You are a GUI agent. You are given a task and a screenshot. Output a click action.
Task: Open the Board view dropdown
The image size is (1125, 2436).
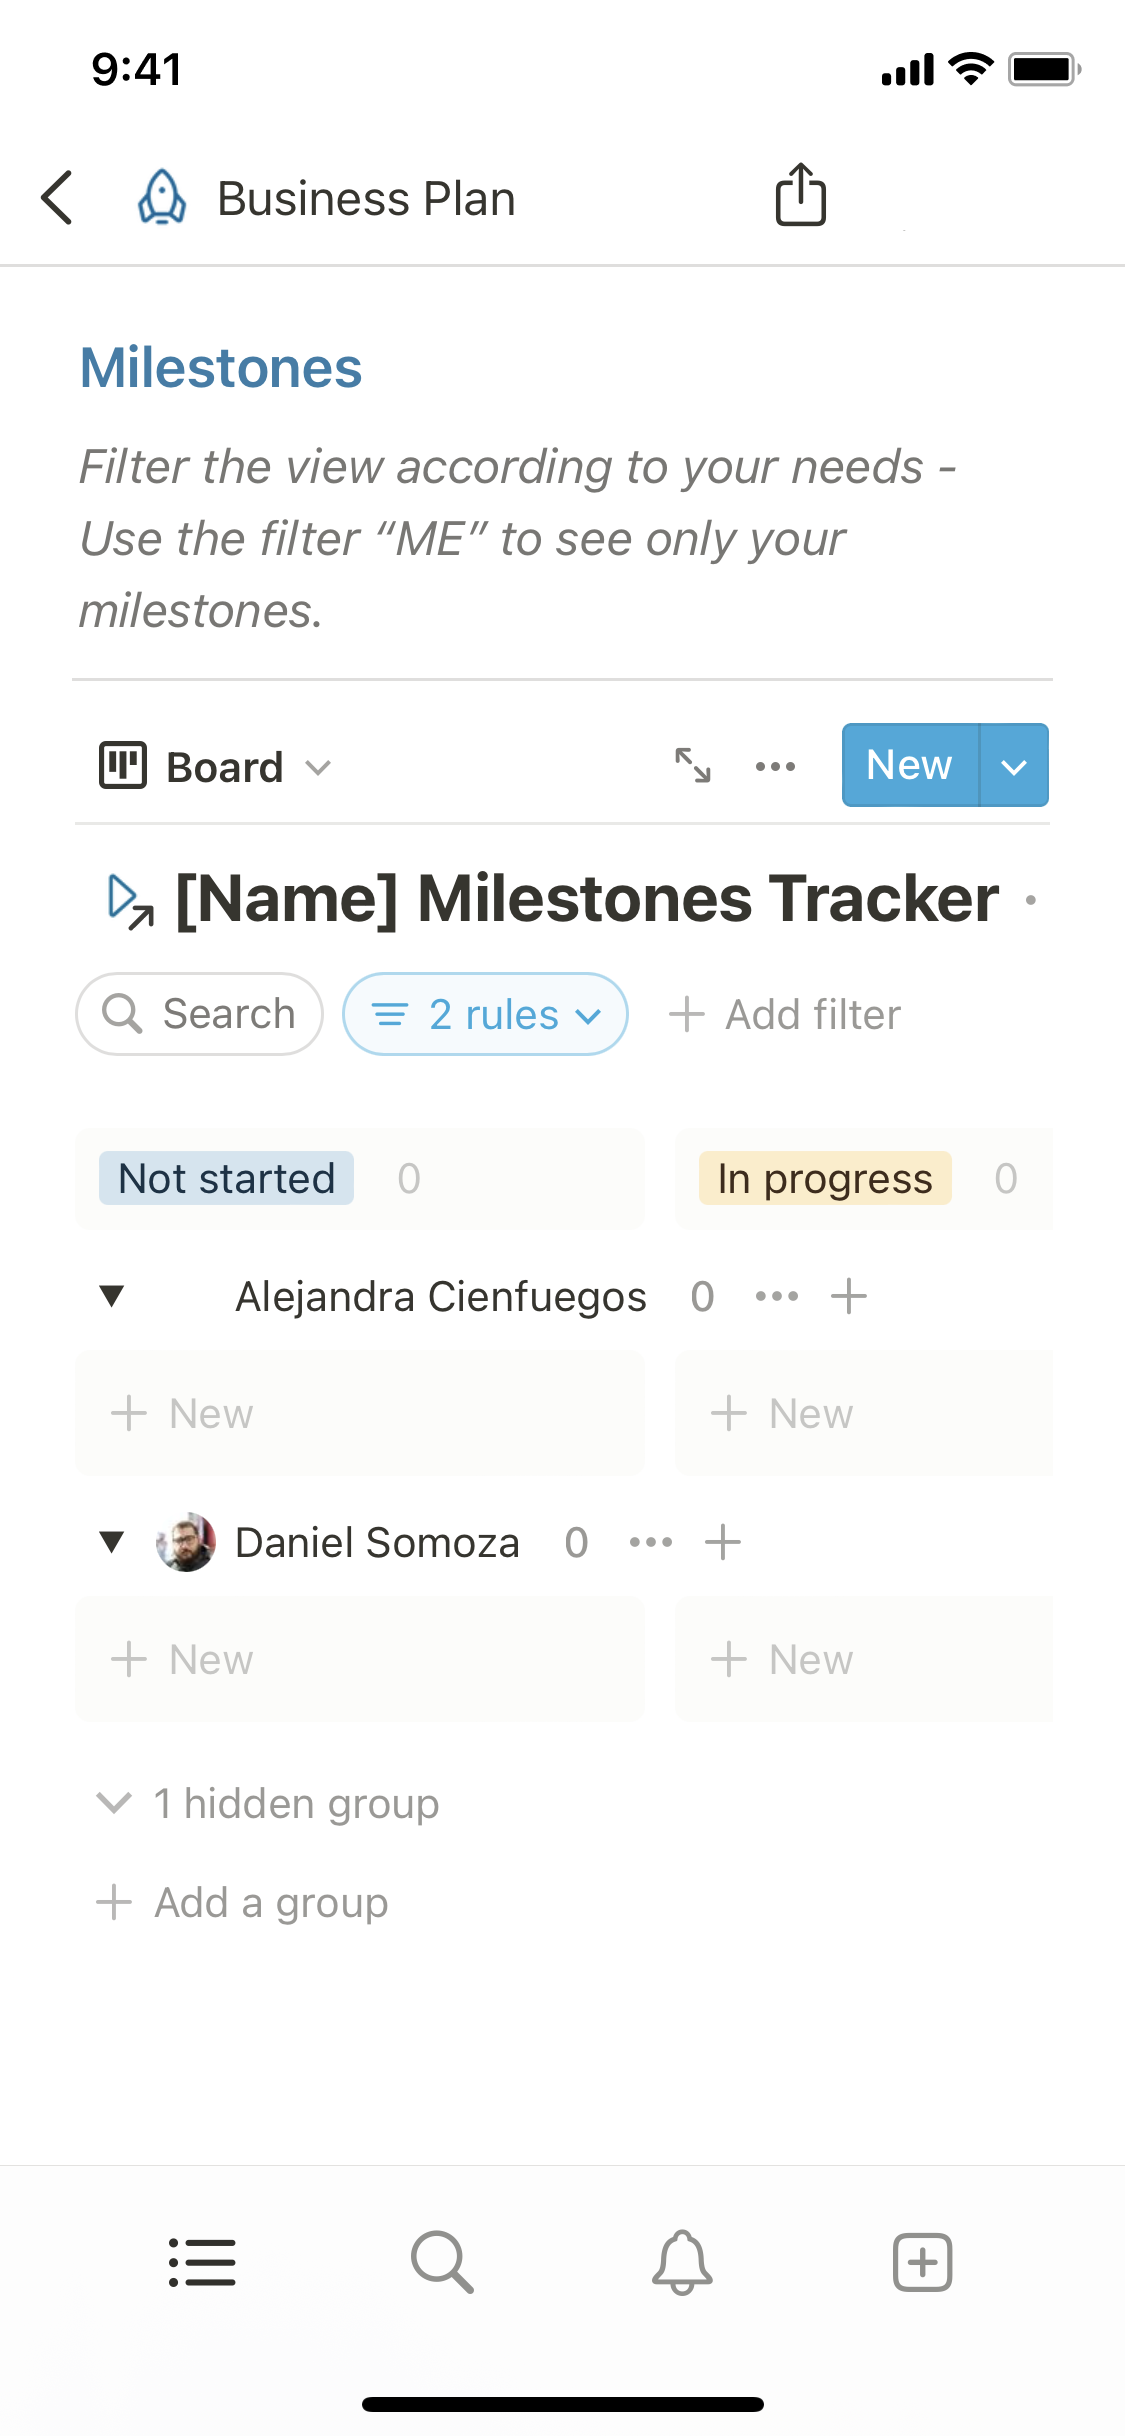(x=216, y=767)
